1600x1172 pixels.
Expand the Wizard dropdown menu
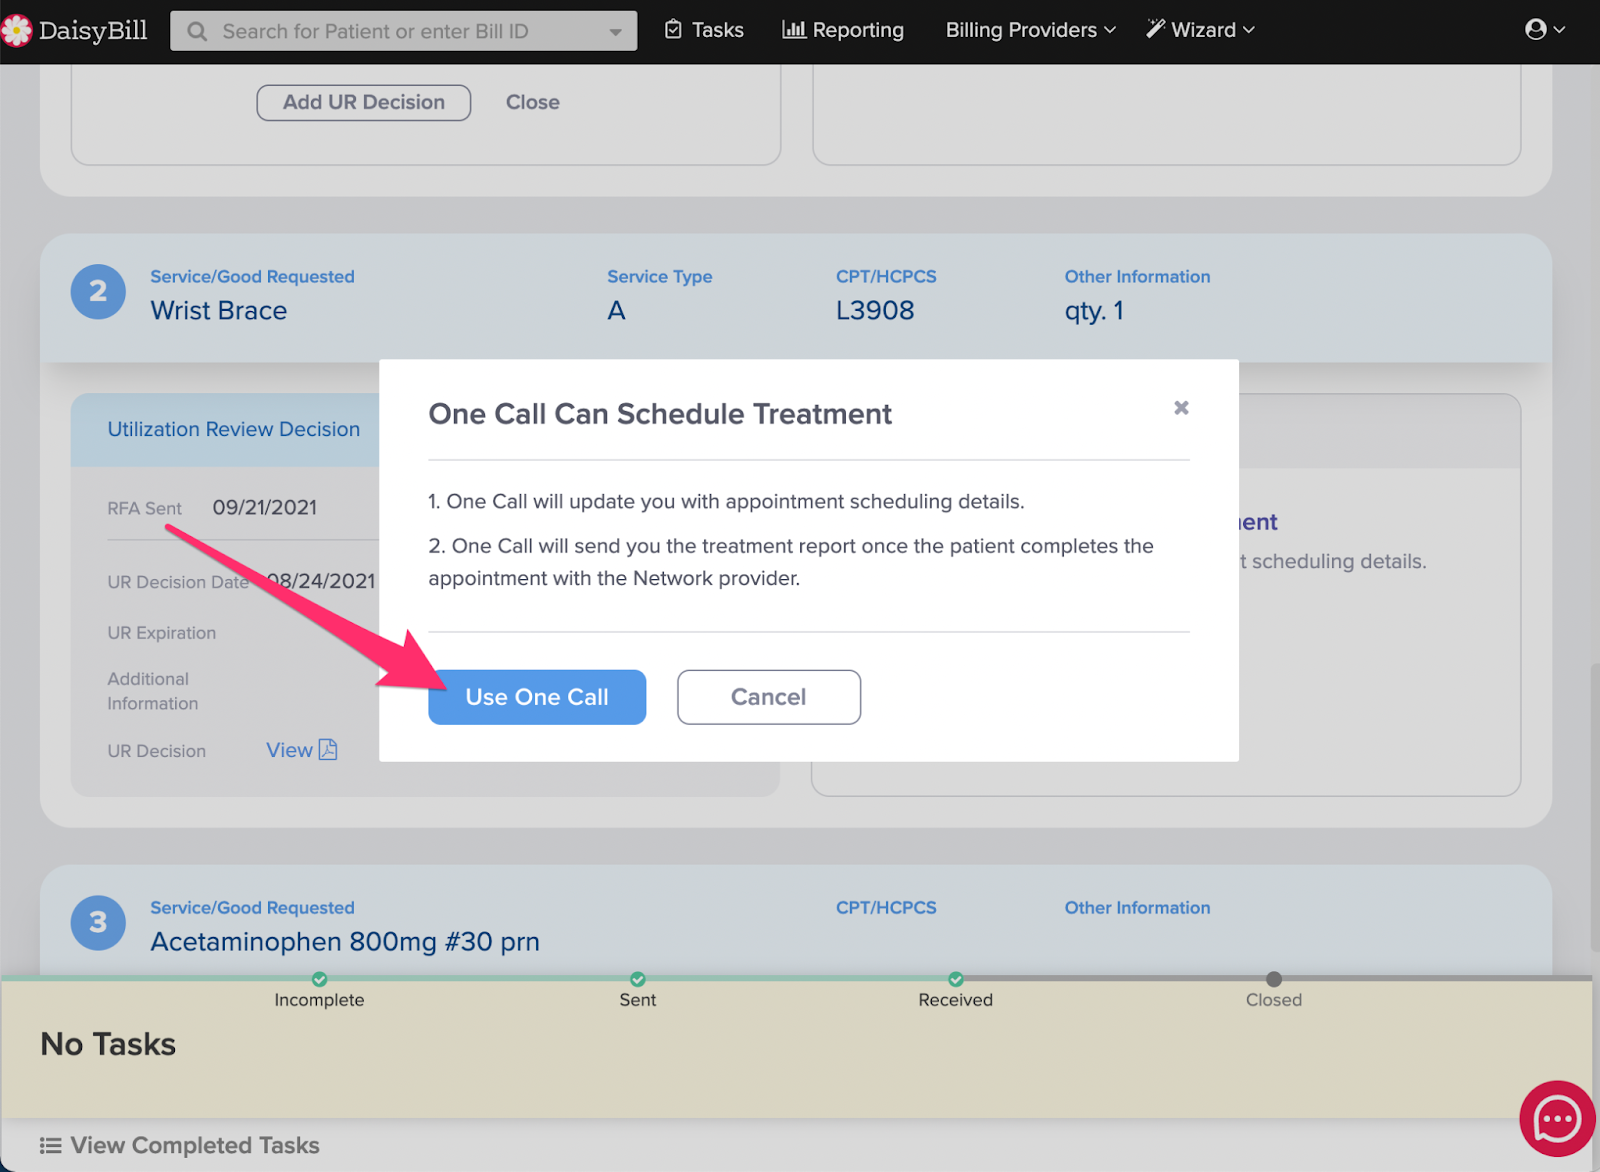pos(1201,30)
